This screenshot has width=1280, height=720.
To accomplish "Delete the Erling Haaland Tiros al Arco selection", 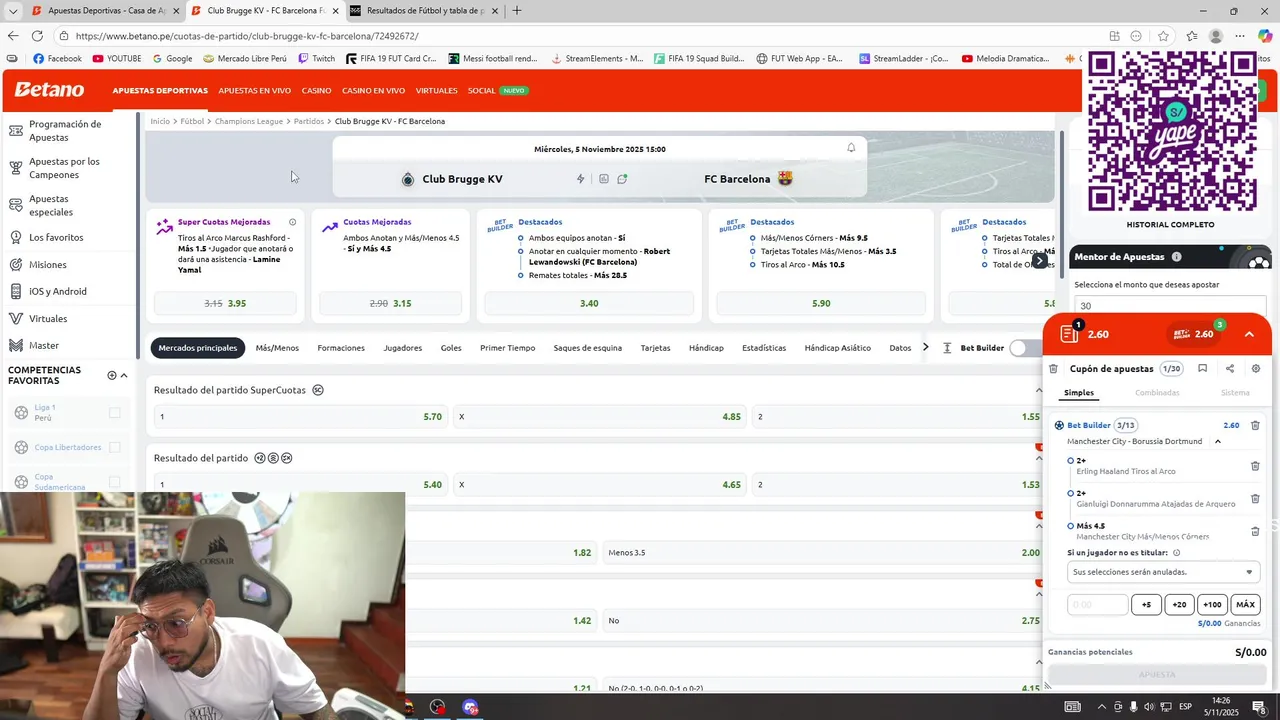I will 1255,466.
